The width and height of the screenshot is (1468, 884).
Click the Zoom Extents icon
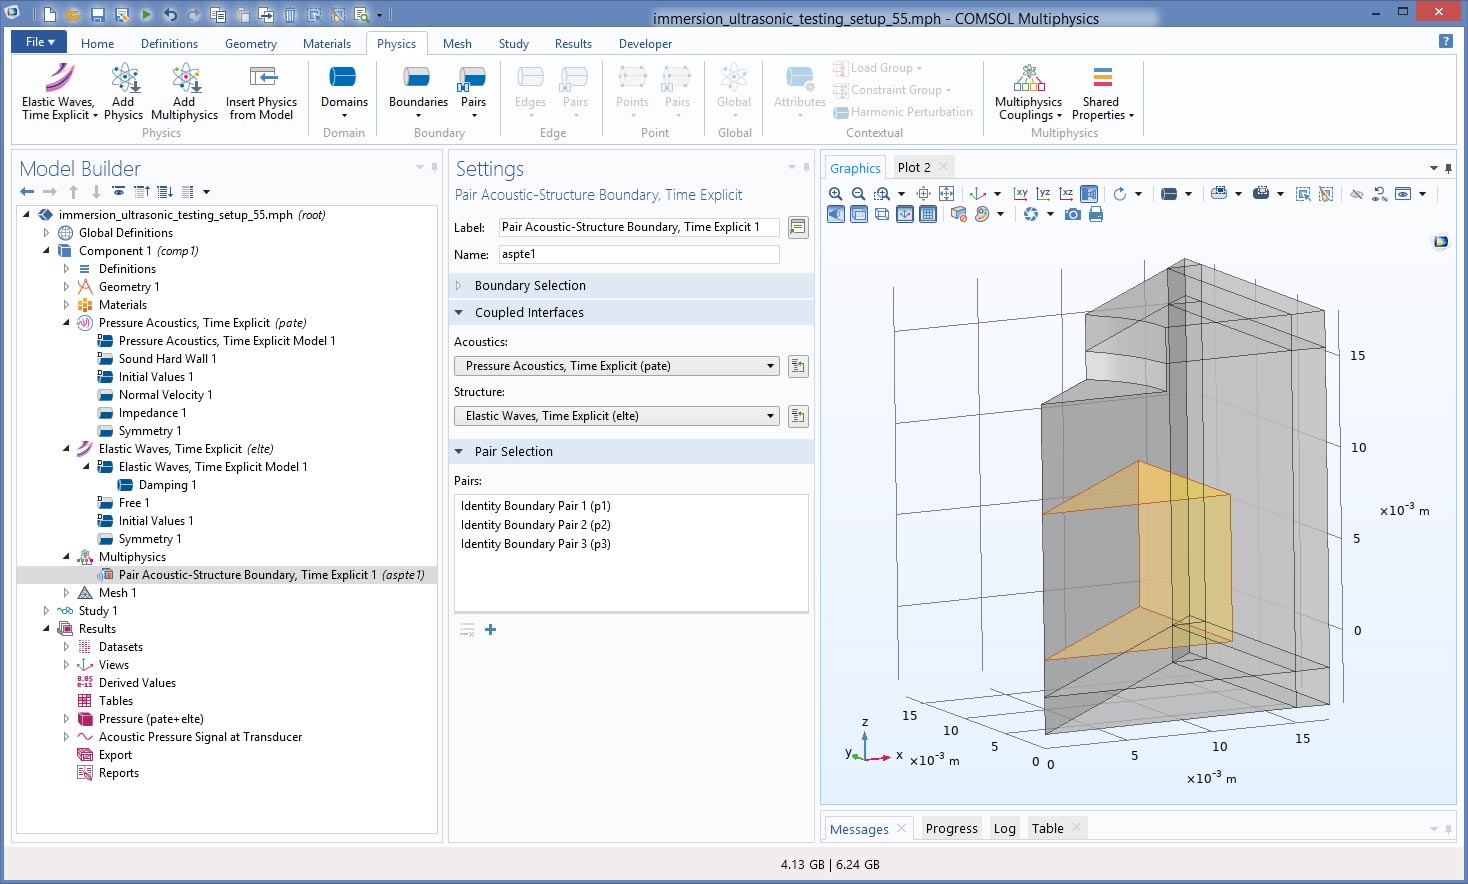click(x=946, y=194)
